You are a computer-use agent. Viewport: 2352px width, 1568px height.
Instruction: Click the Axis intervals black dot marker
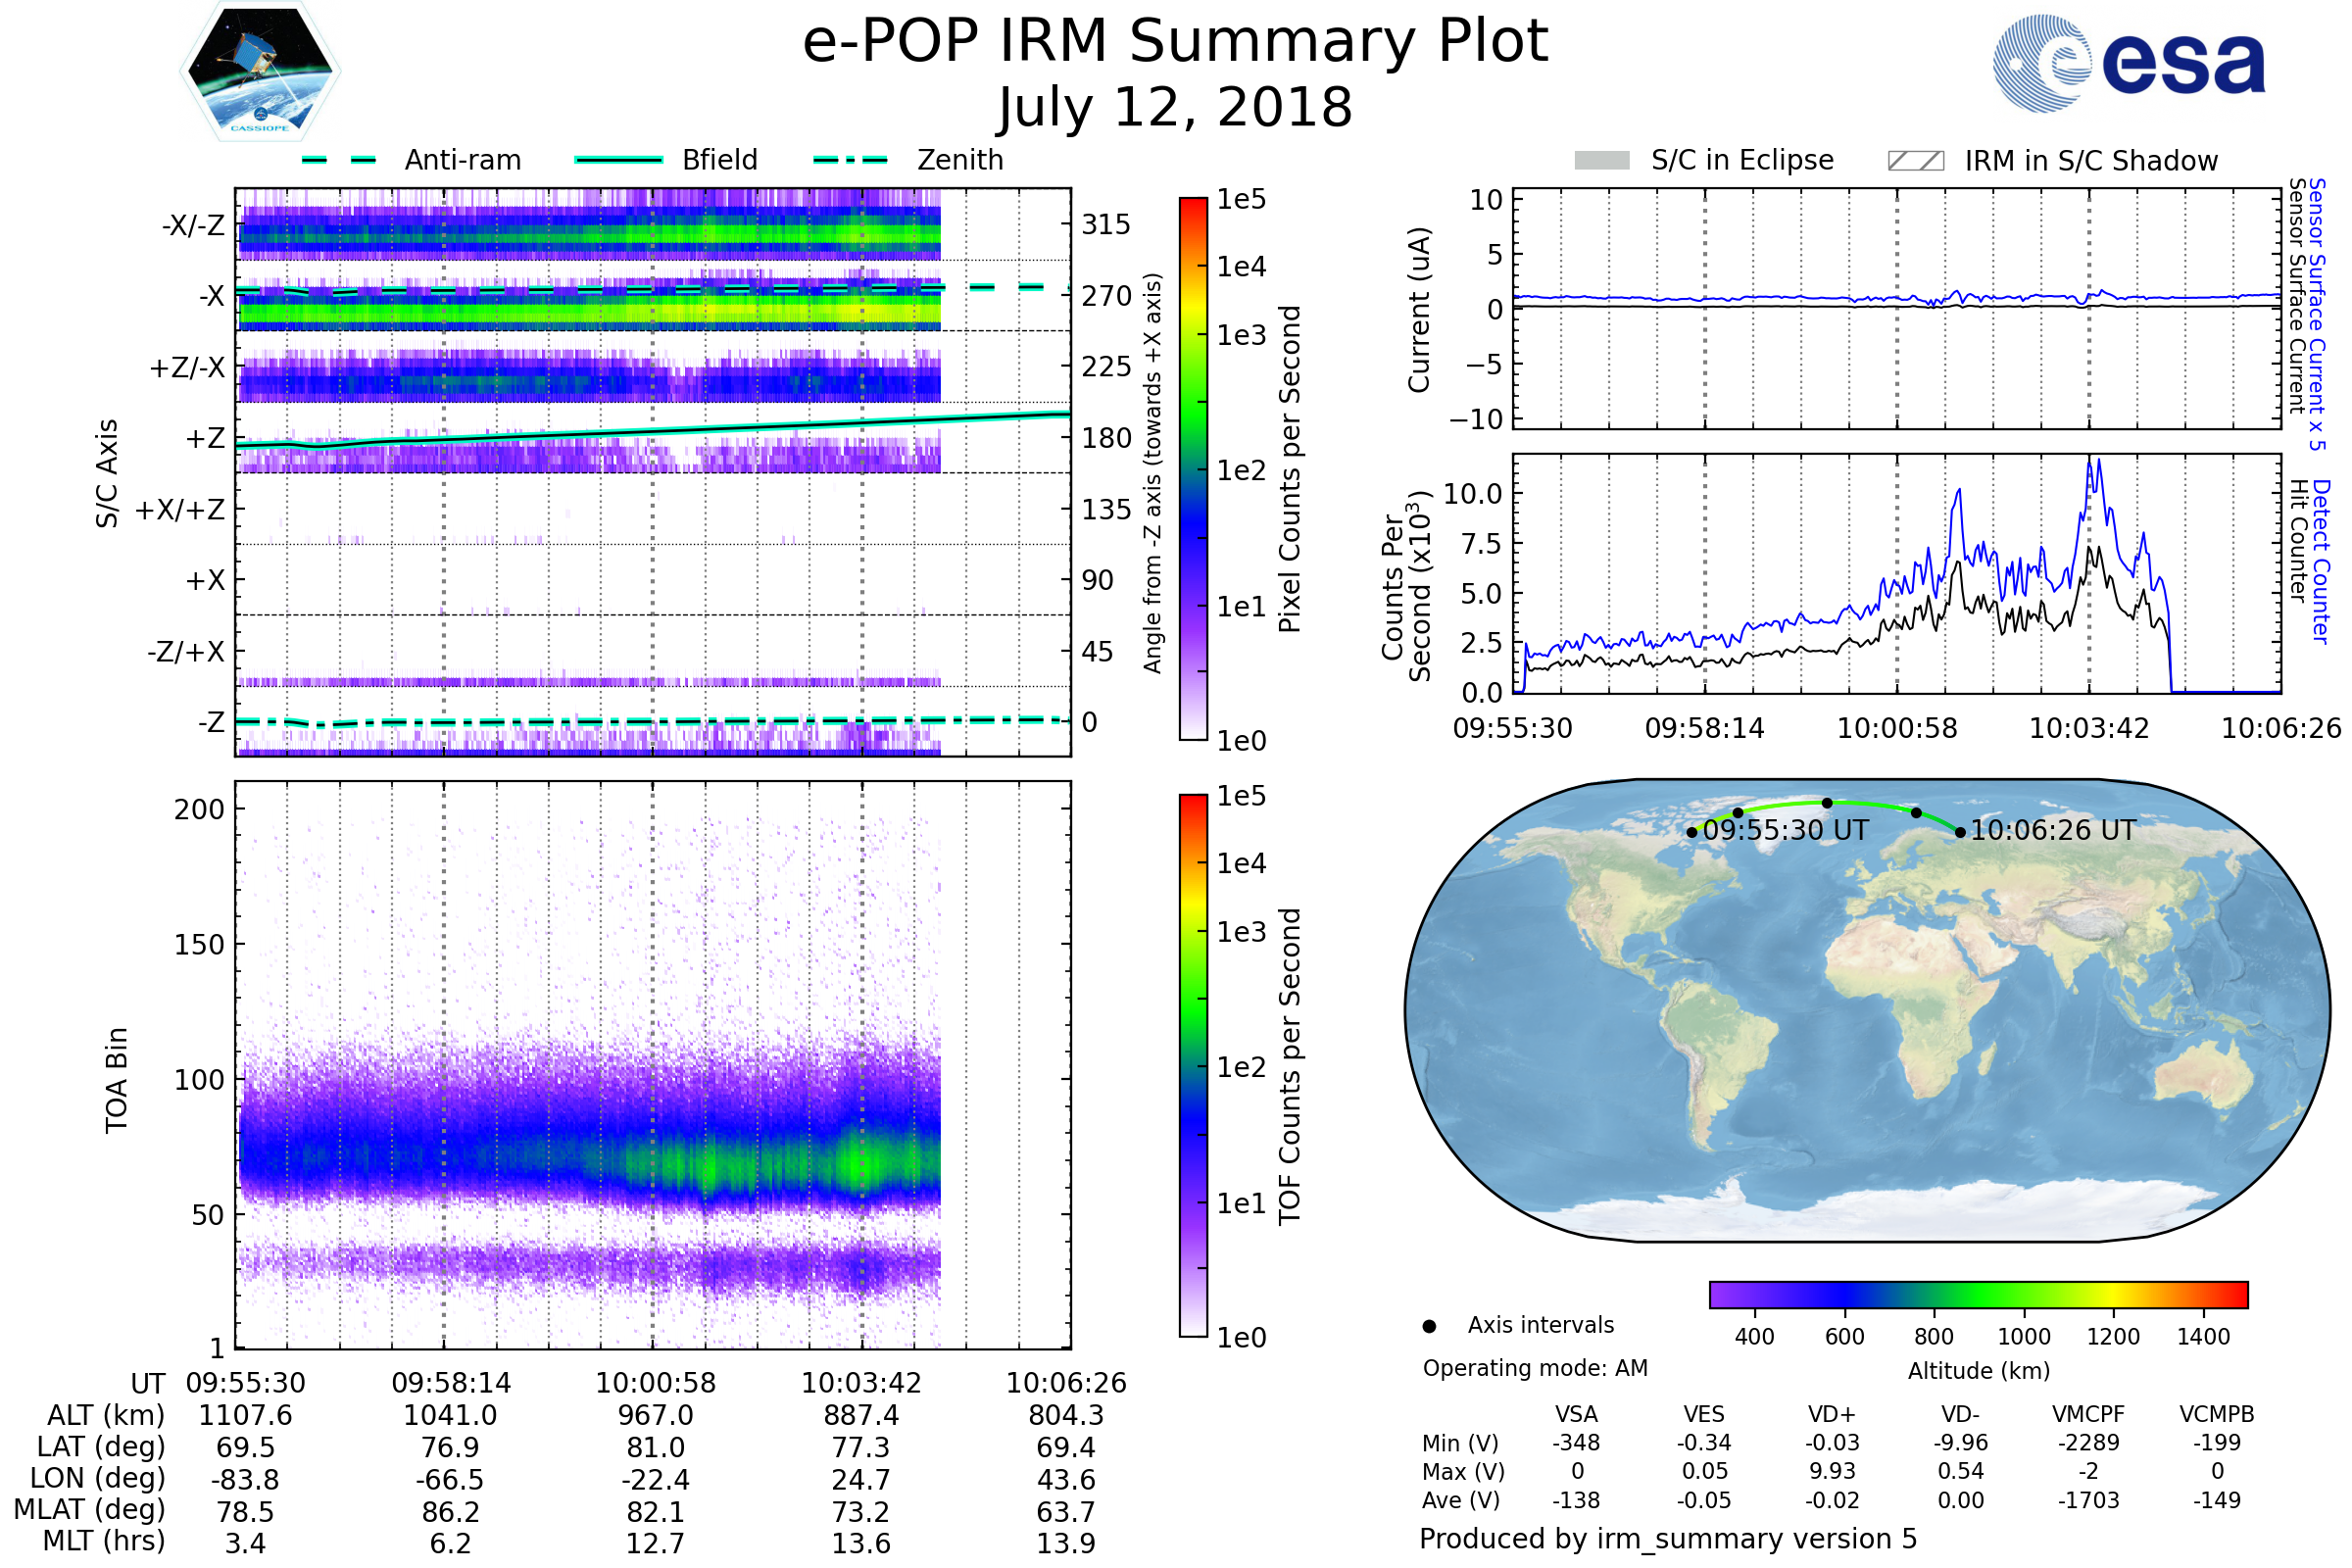pyautogui.click(x=1430, y=1326)
